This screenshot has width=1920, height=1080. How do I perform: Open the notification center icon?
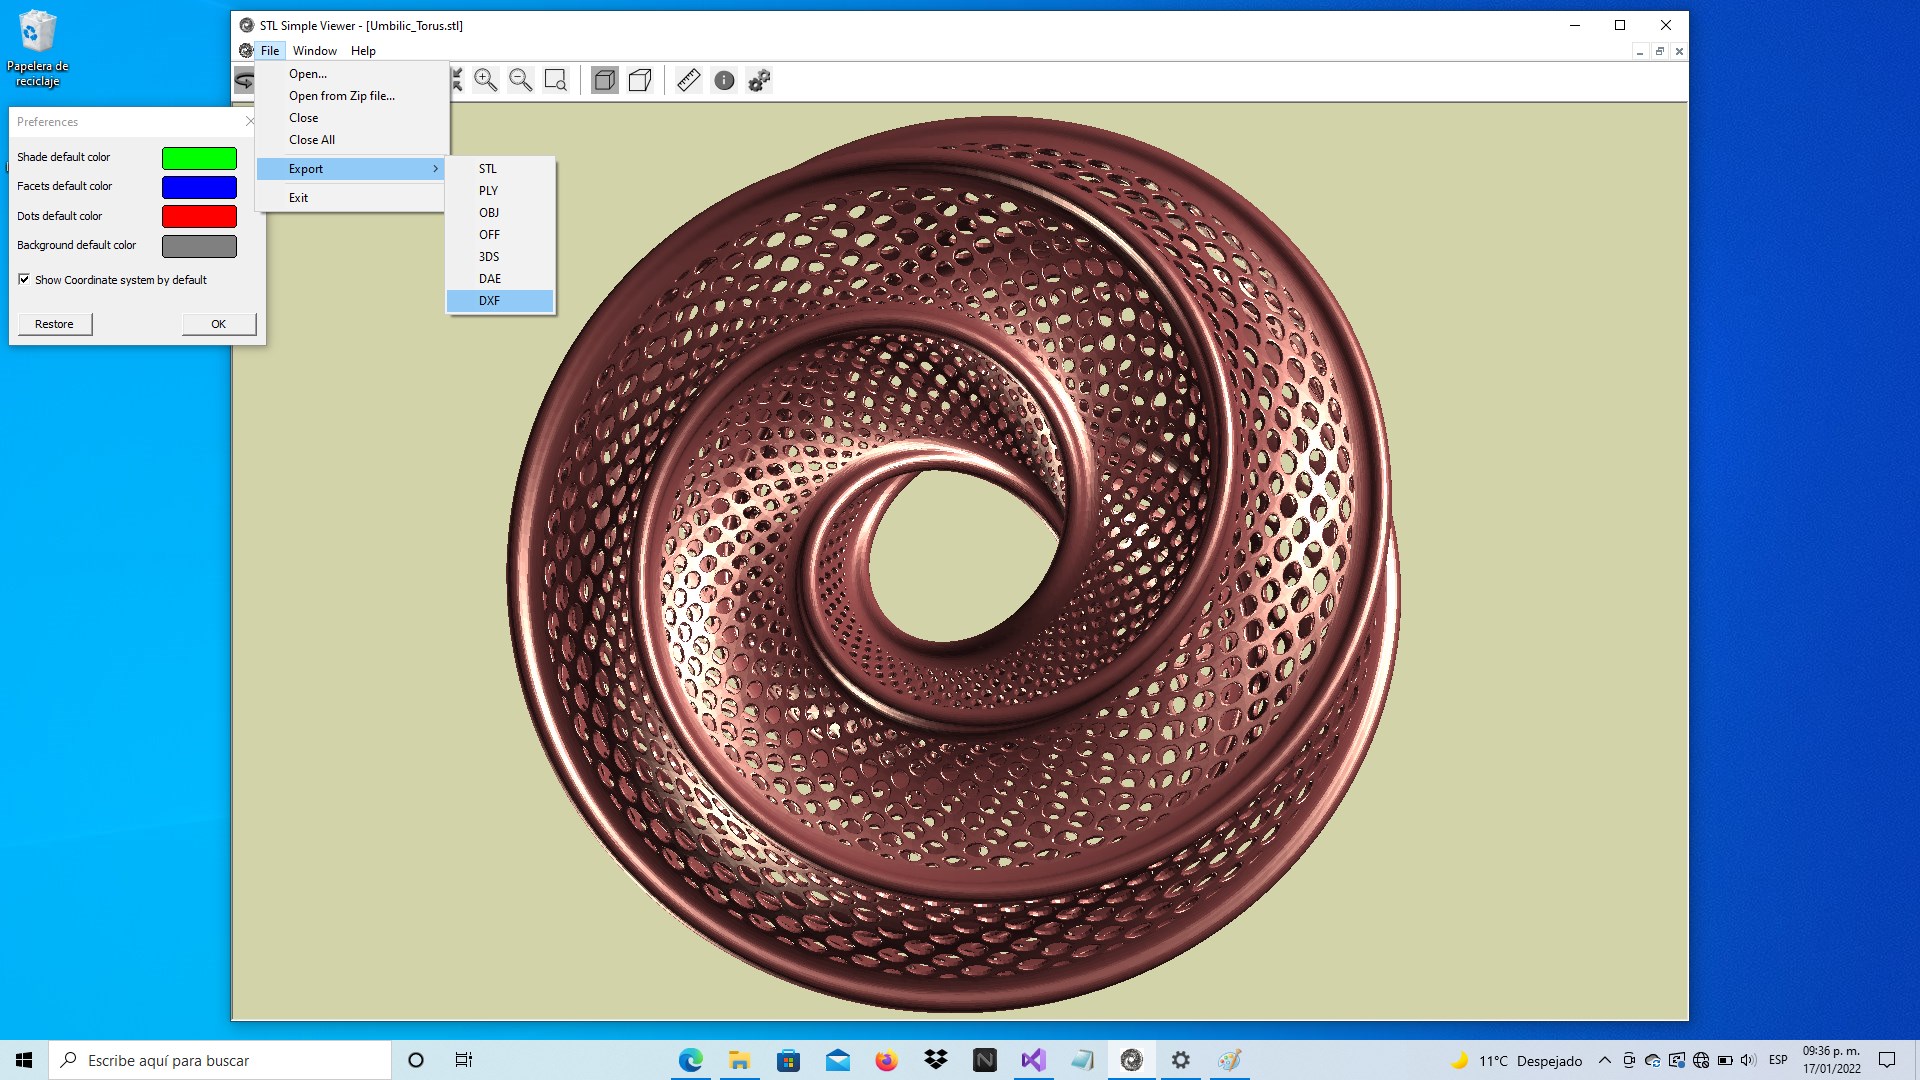point(1887,1060)
